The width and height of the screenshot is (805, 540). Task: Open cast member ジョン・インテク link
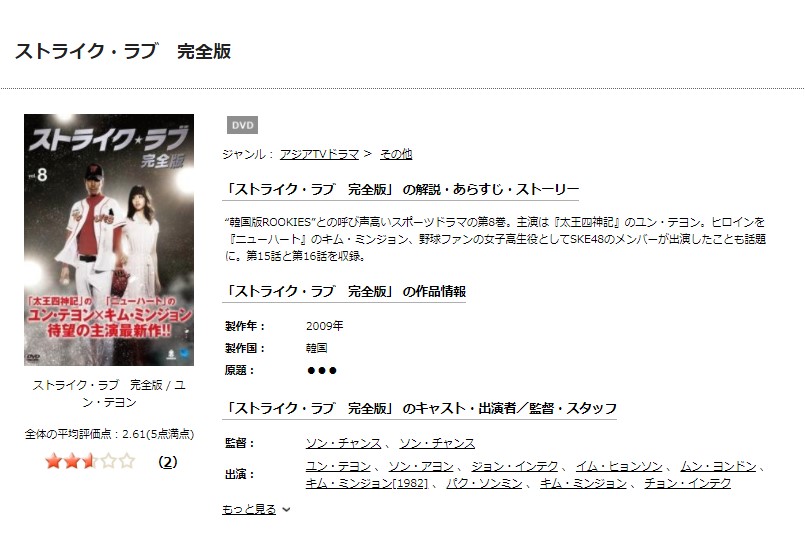(x=514, y=466)
